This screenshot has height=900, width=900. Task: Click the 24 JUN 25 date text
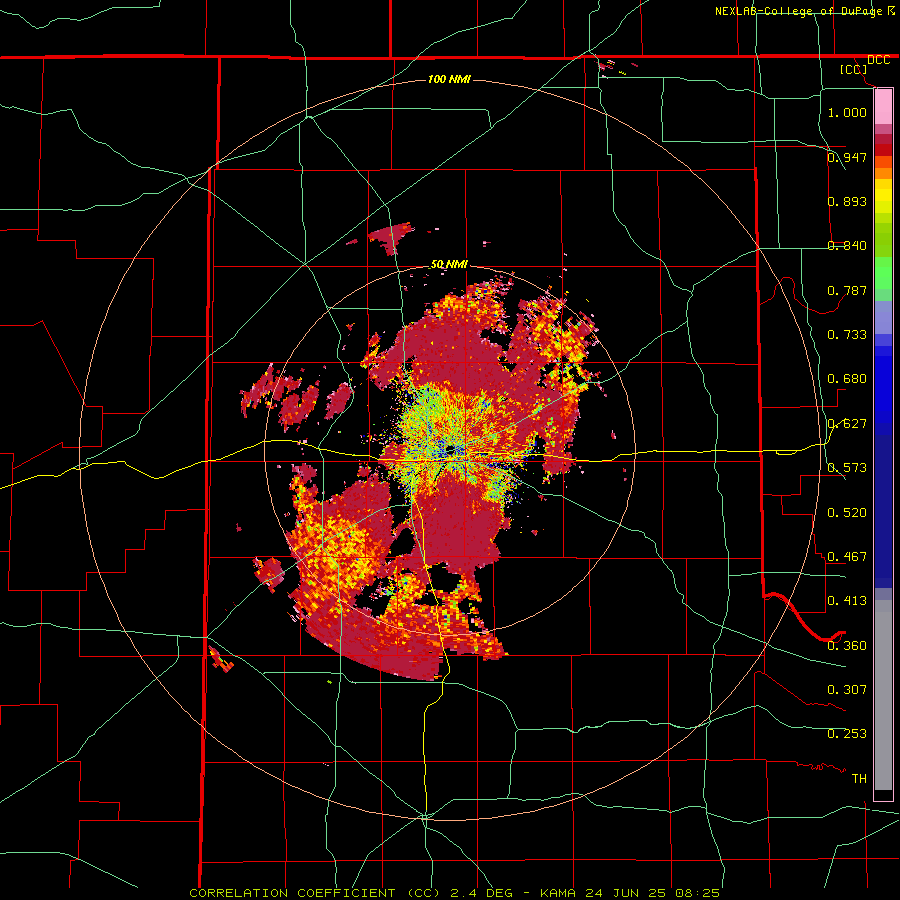(x=626, y=893)
